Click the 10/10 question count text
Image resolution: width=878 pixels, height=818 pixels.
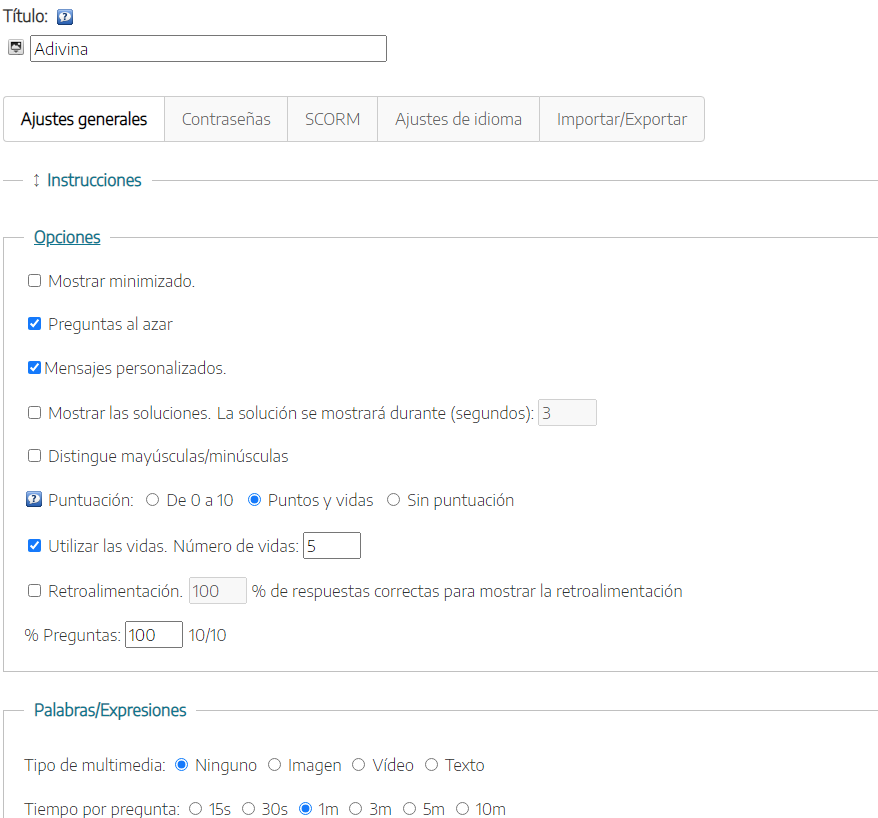click(207, 635)
